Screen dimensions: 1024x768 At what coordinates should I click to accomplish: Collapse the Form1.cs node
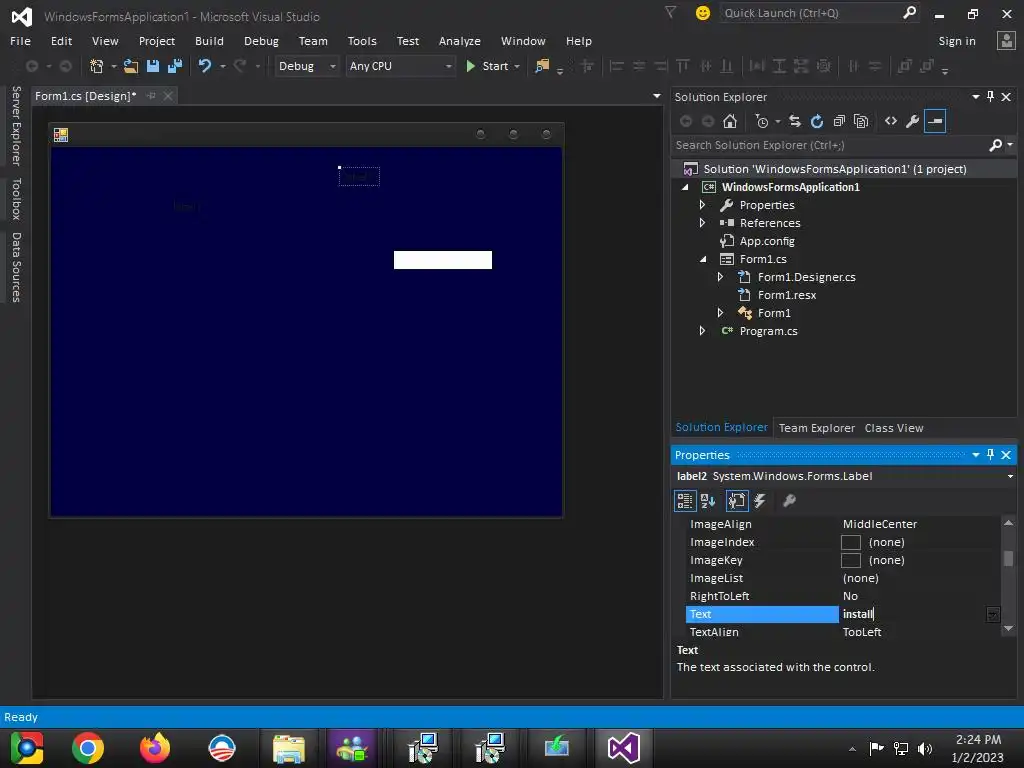(703, 259)
